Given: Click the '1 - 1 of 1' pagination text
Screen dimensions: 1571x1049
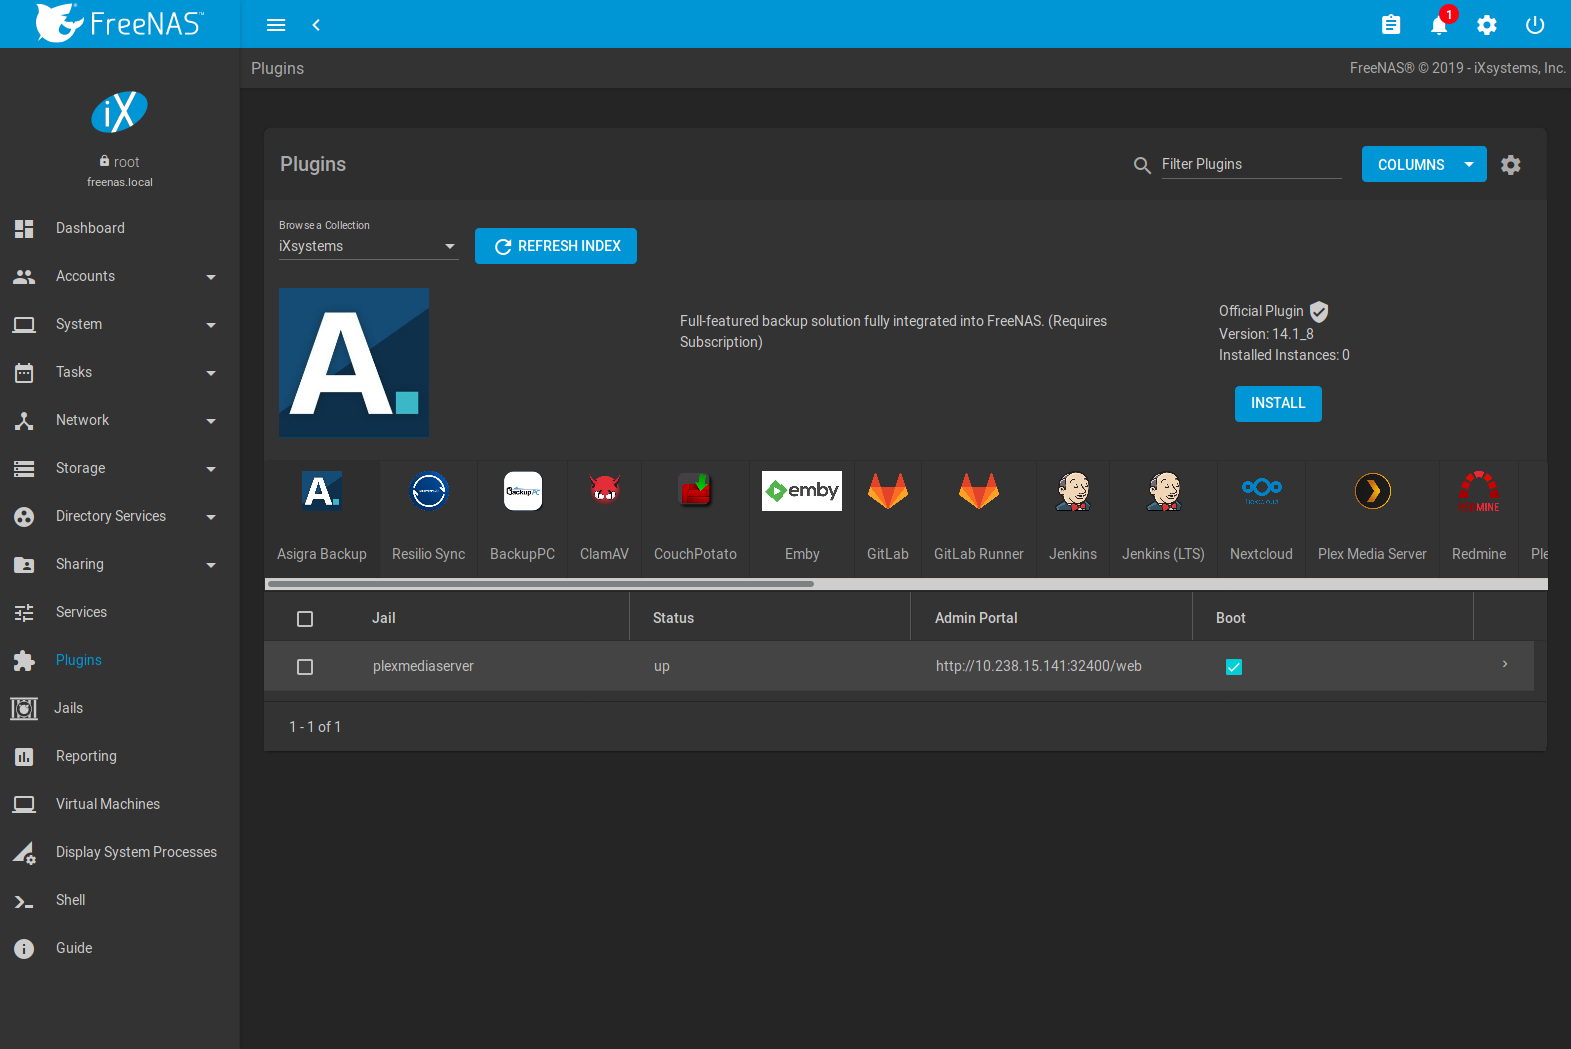Looking at the screenshot, I should 315,728.
